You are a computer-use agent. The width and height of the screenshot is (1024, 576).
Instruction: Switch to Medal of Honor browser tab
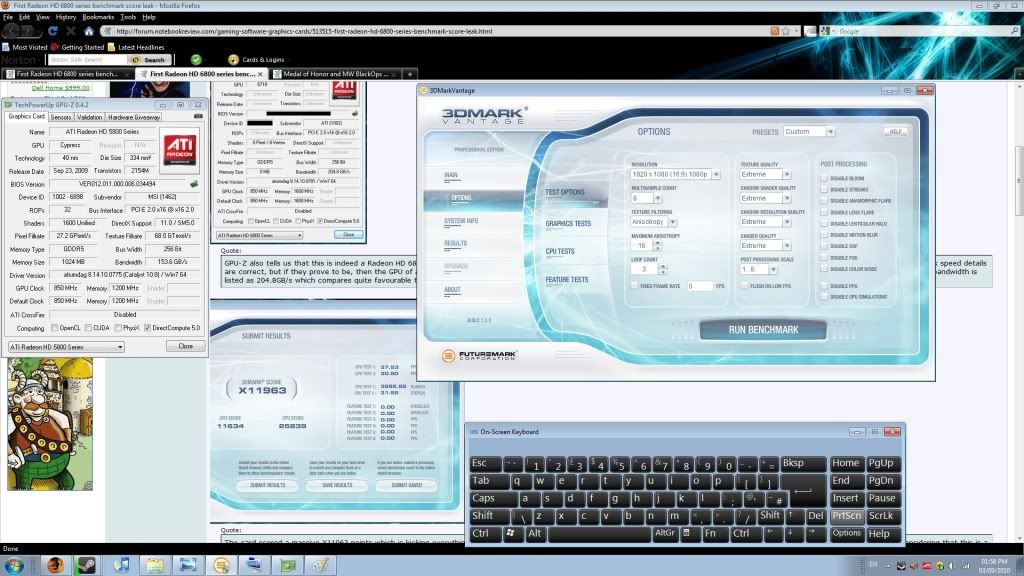335,74
